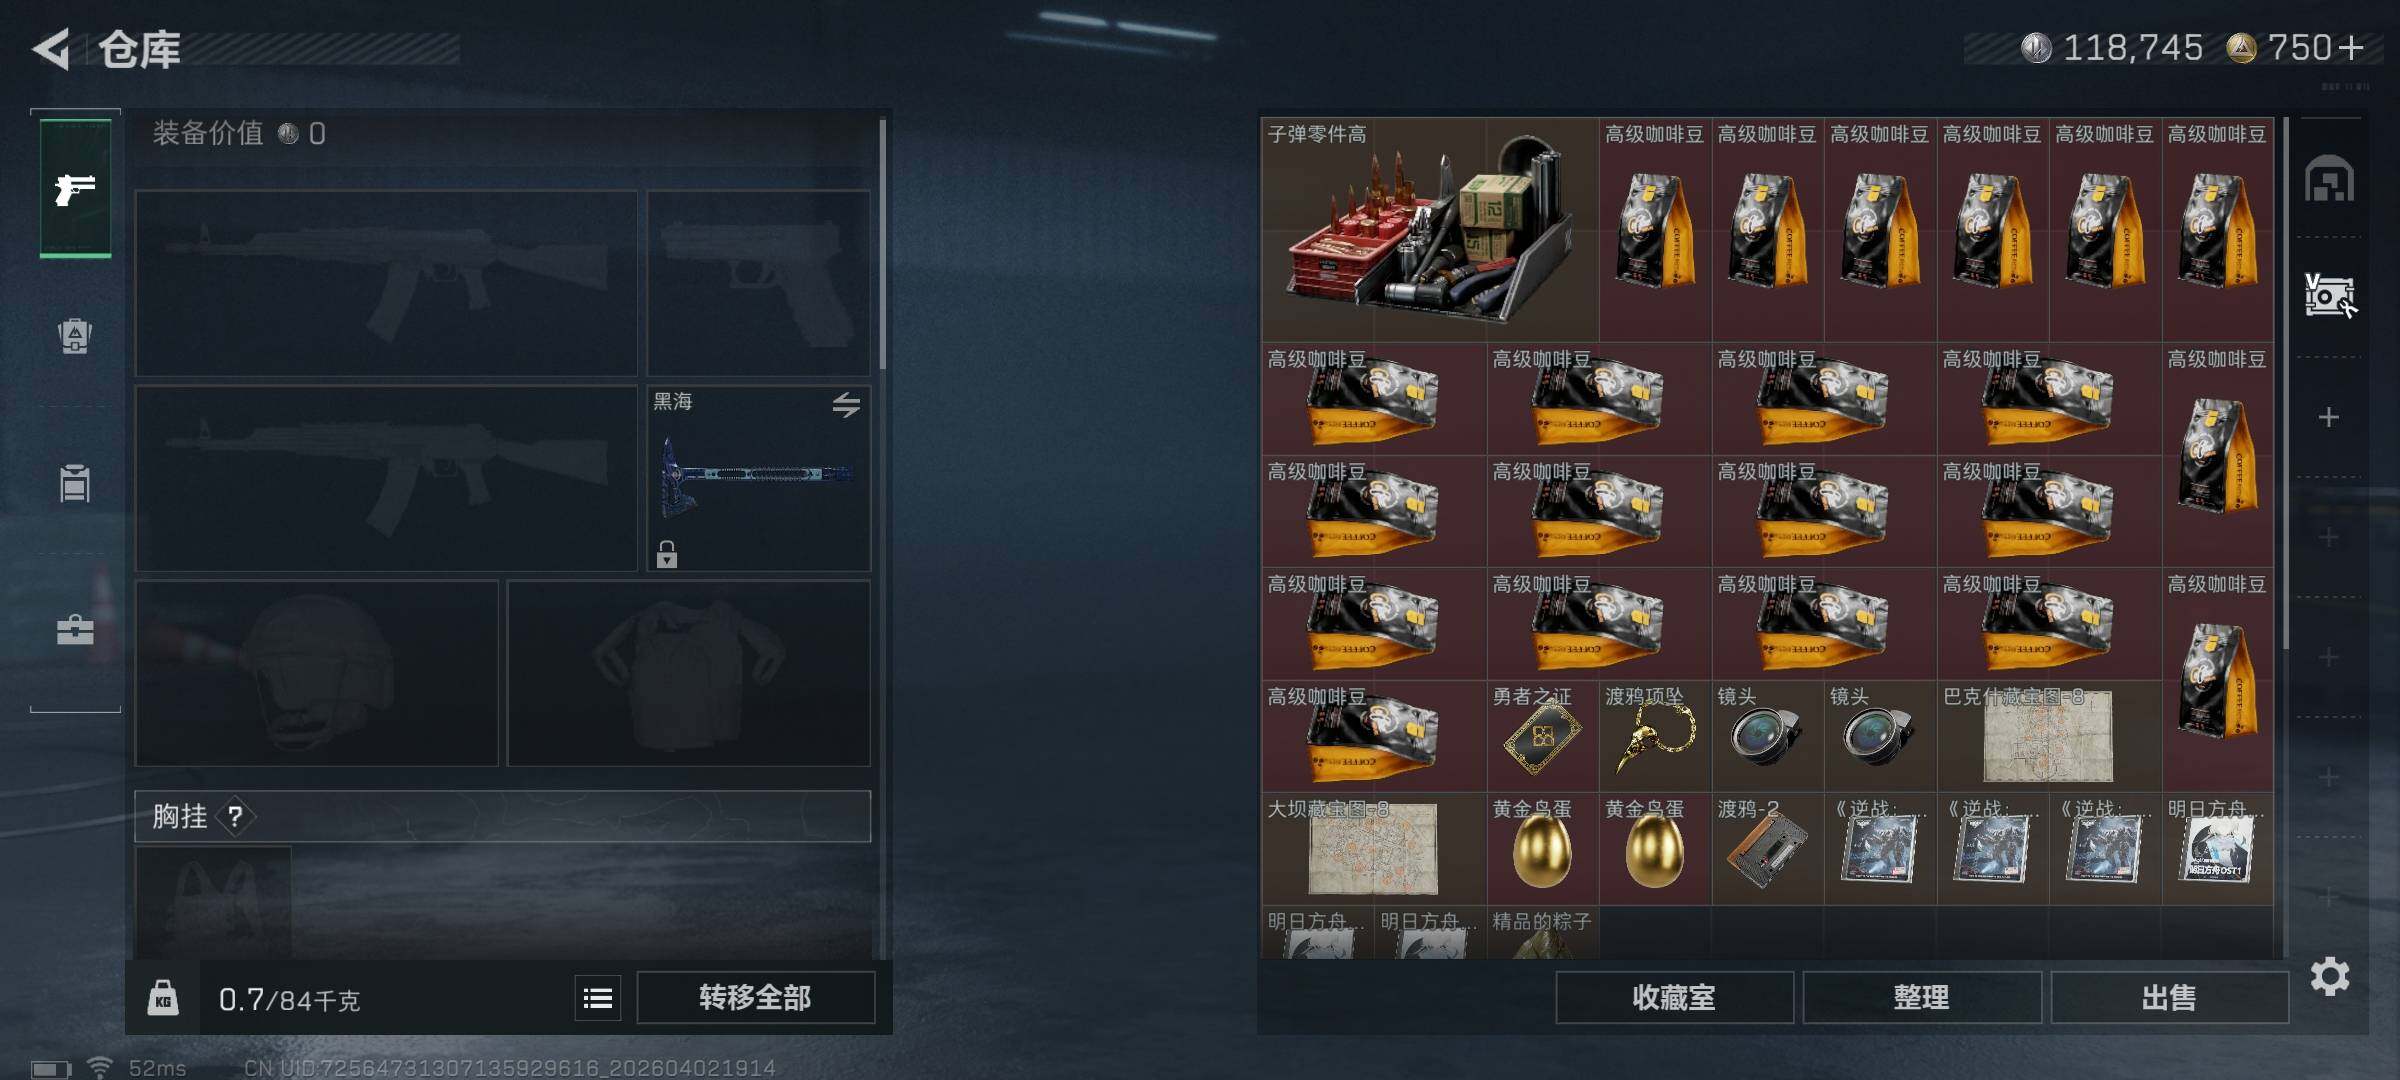Viewport: 2400px width, 1080px height.
Task: Click the plus next to 750 gold currency
Action: tap(2352, 47)
